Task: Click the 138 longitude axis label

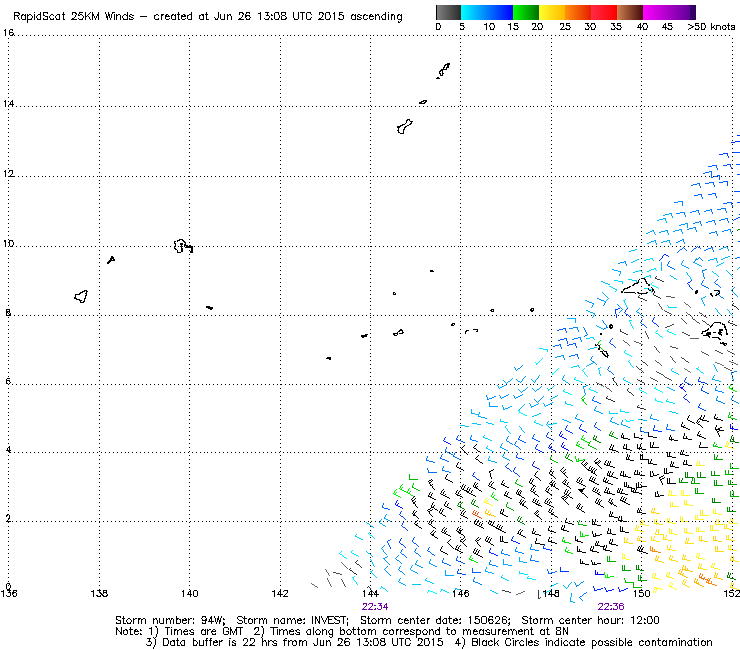Action: (99, 593)
